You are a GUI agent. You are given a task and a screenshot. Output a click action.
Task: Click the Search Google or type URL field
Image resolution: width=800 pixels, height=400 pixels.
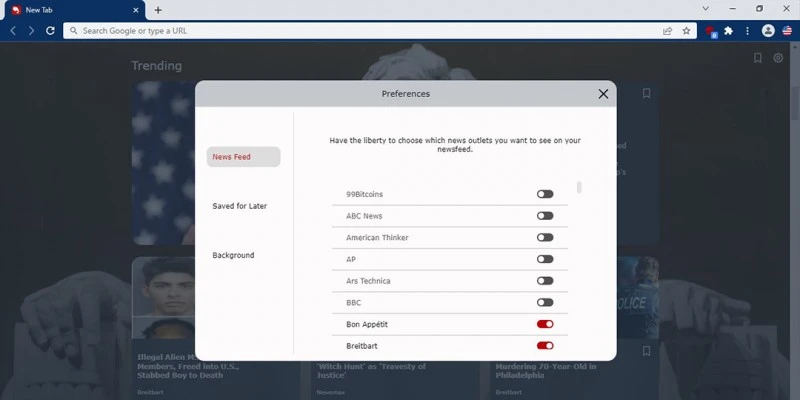pos(360,31)
